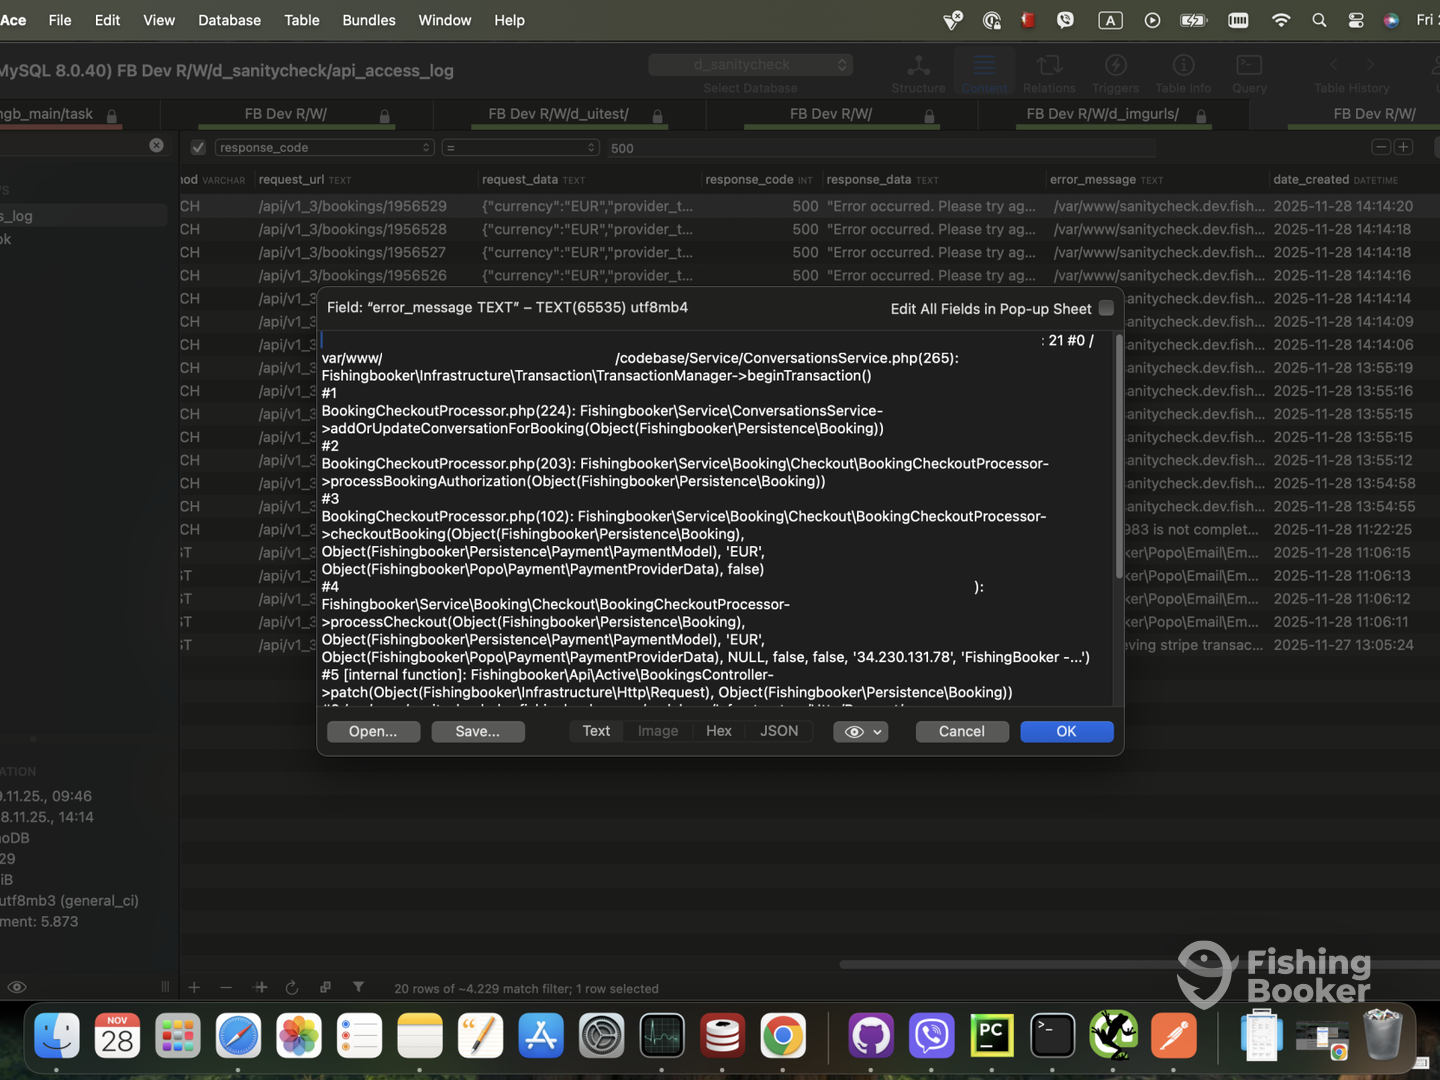1440x1080 pixels.
Task: Open the Bundles menu
Action: [x=368, y=20]
